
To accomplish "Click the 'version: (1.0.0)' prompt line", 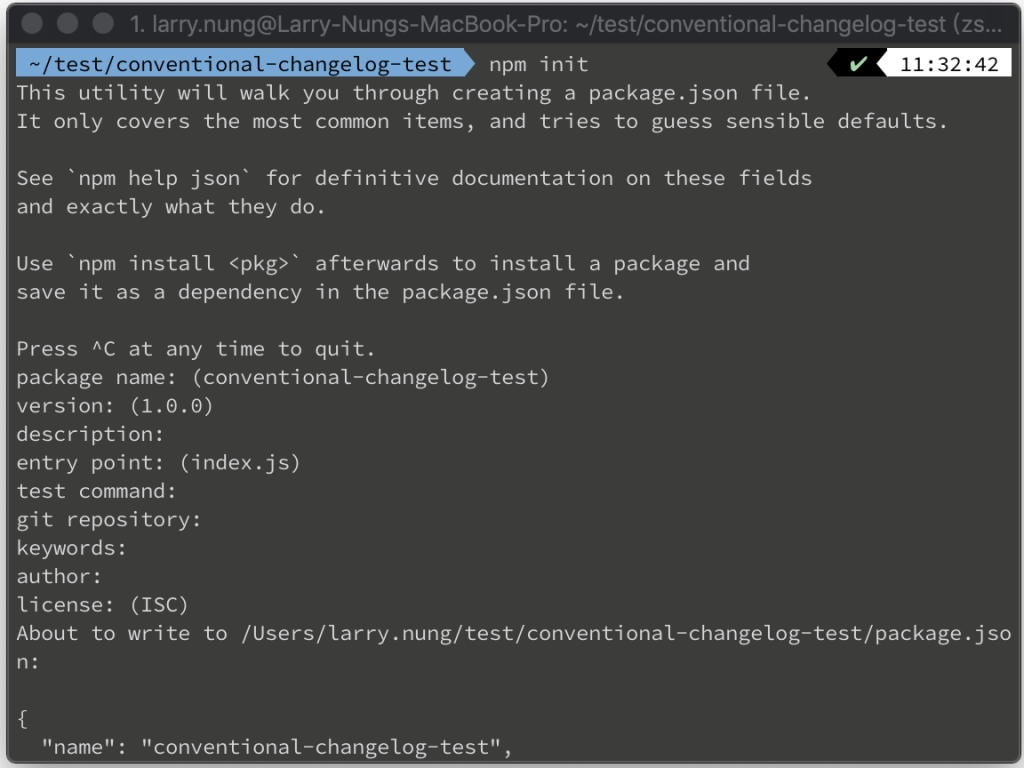I will tap(115, 406).
